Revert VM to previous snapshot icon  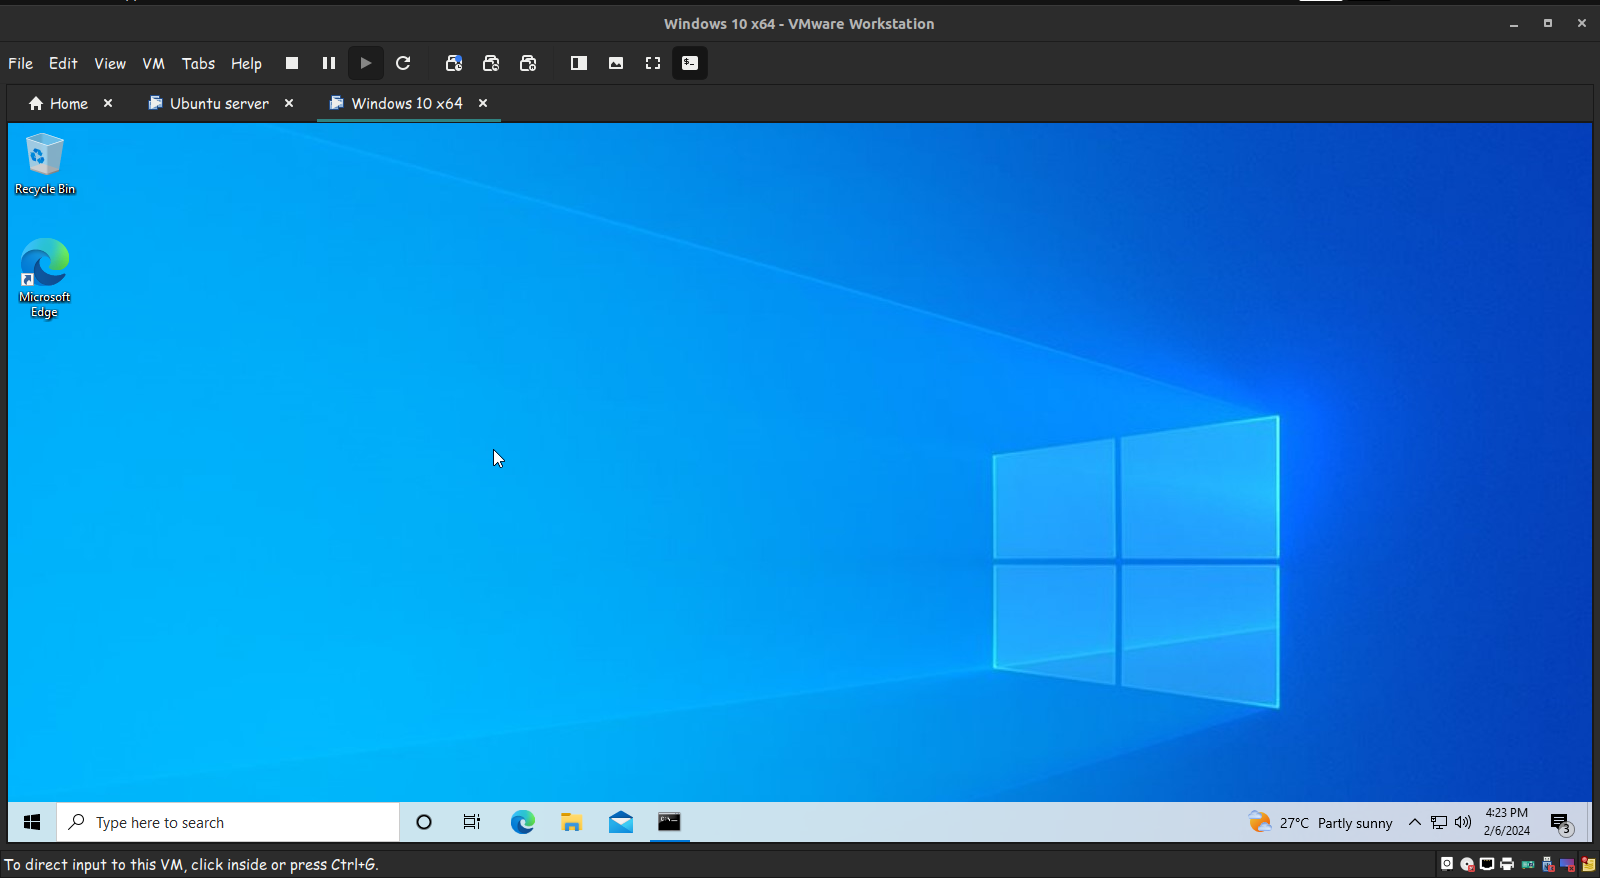(x=491, y=63)
